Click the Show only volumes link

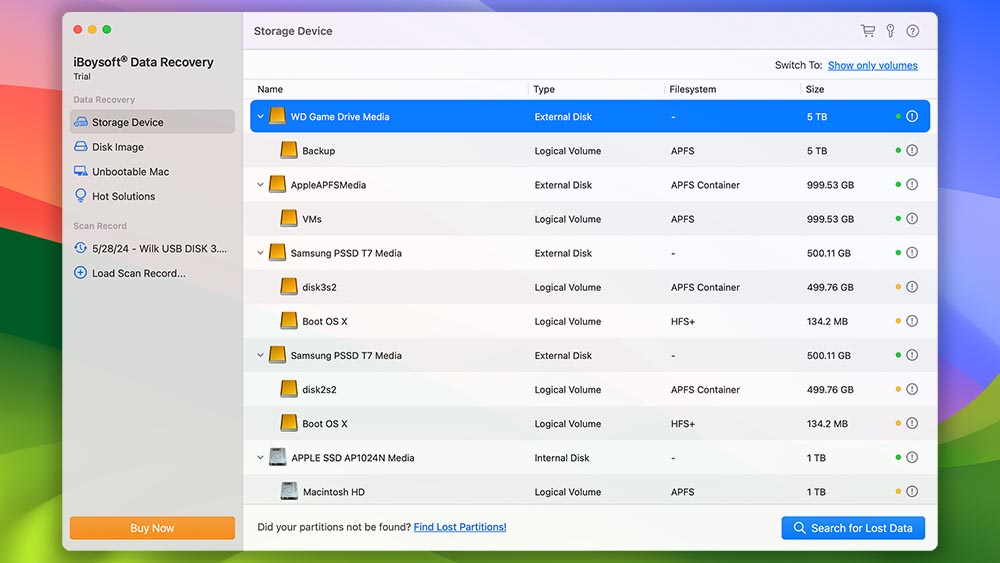pos(872,65)
